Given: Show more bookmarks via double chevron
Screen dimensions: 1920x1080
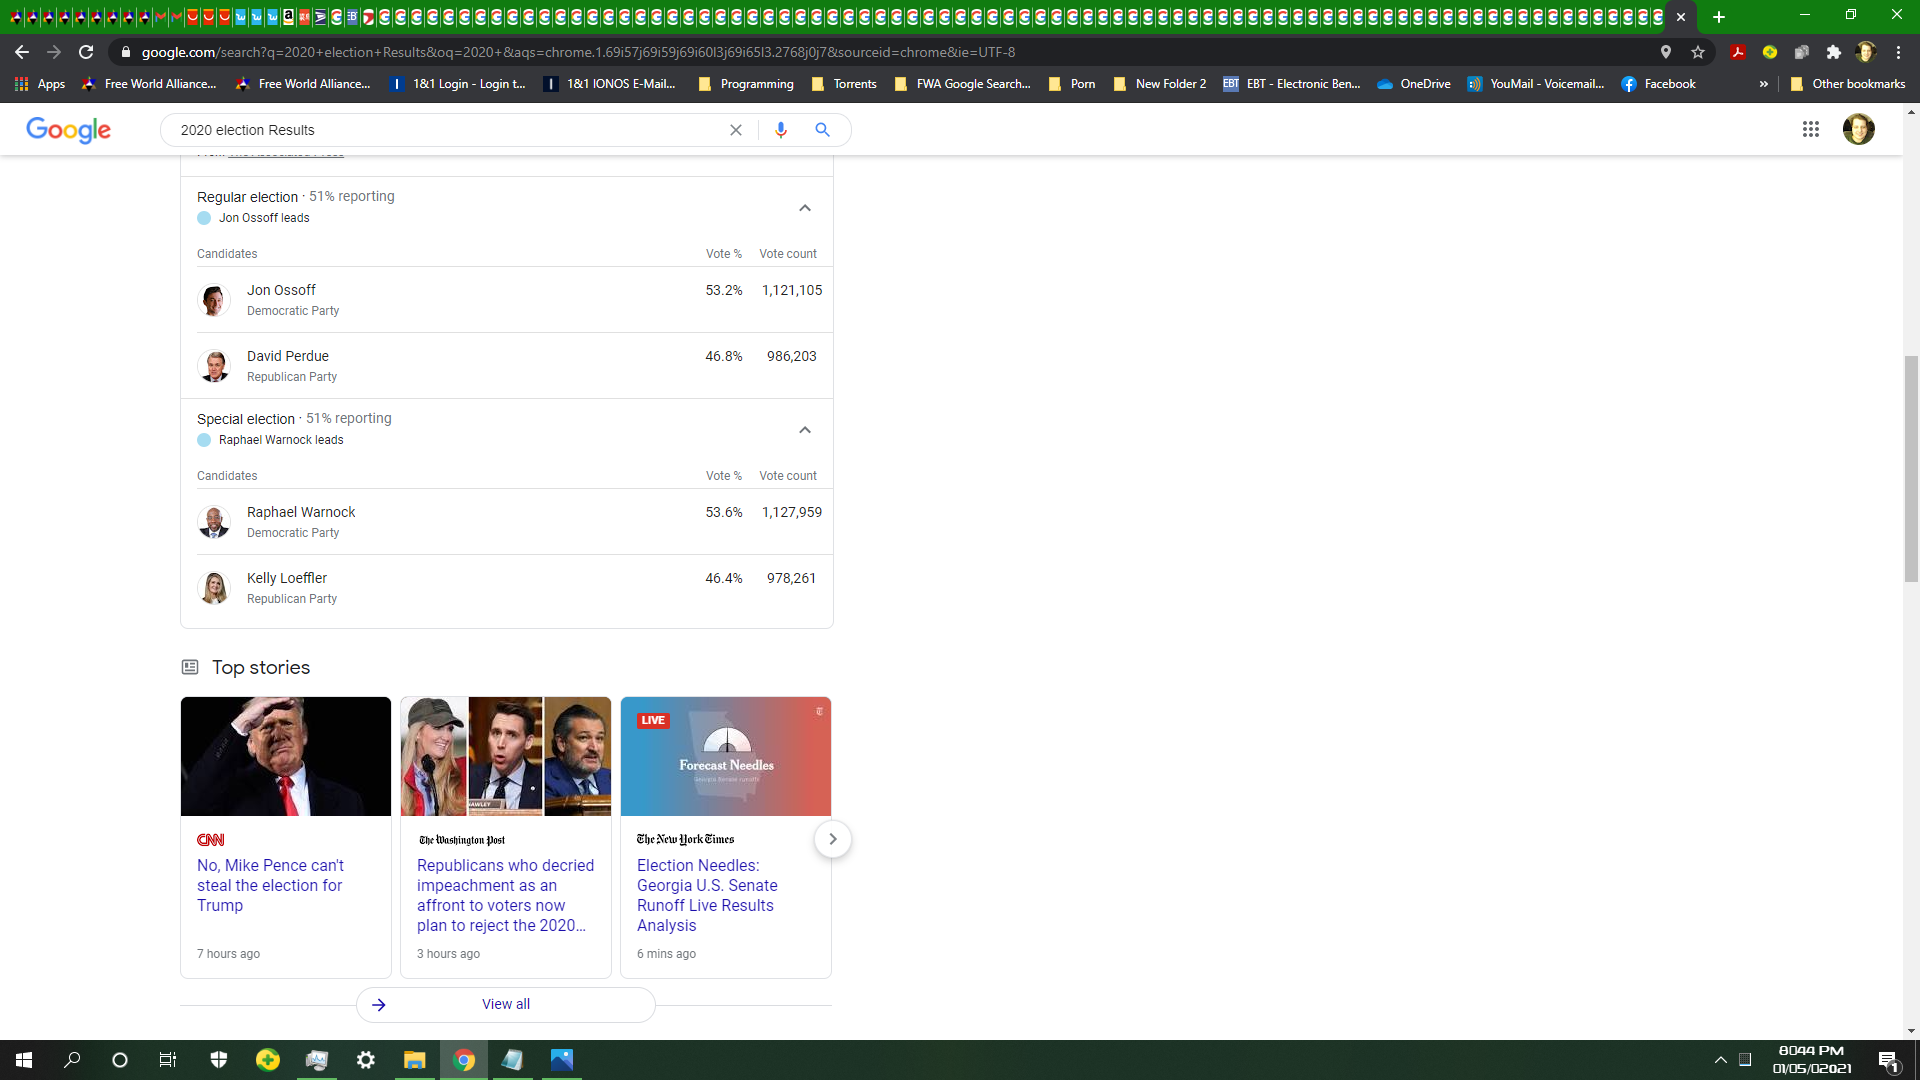Looking at the screenshot, I should point(1763,84).
